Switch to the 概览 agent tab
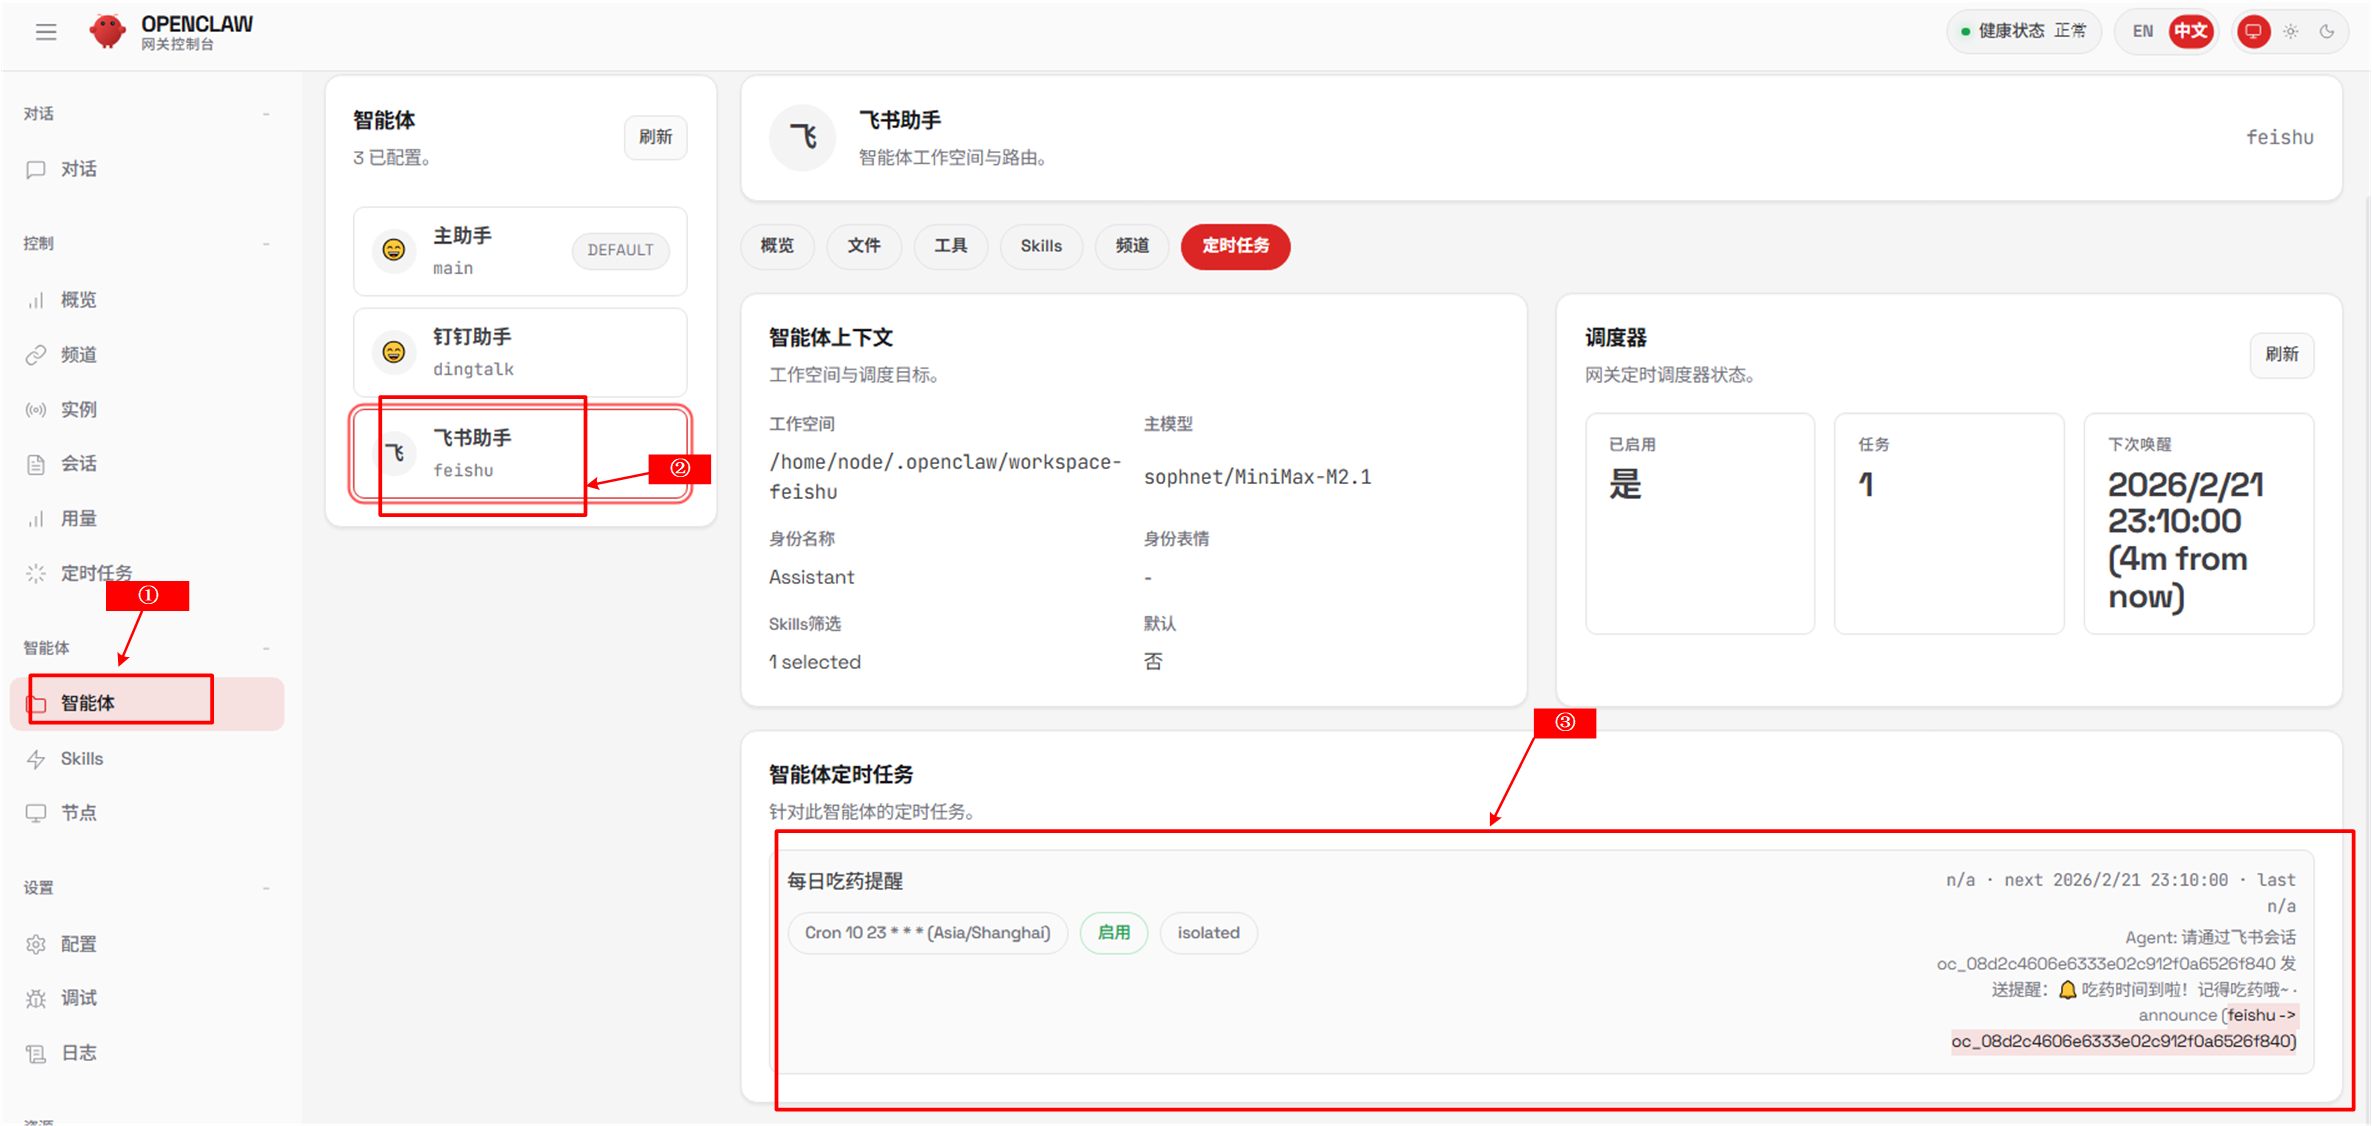 point(777,246)
